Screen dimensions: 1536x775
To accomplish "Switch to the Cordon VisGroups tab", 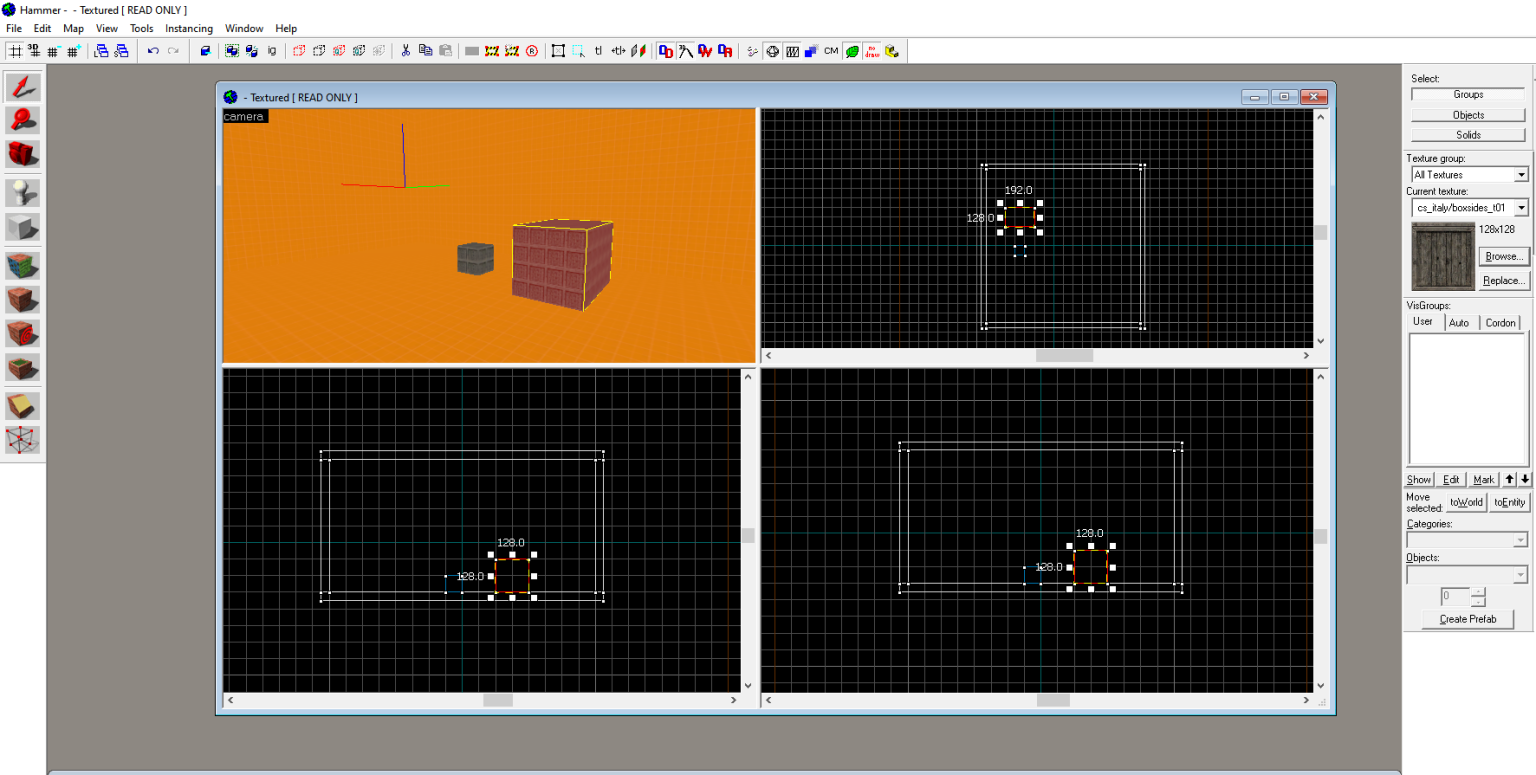I will coord(1500,323).
